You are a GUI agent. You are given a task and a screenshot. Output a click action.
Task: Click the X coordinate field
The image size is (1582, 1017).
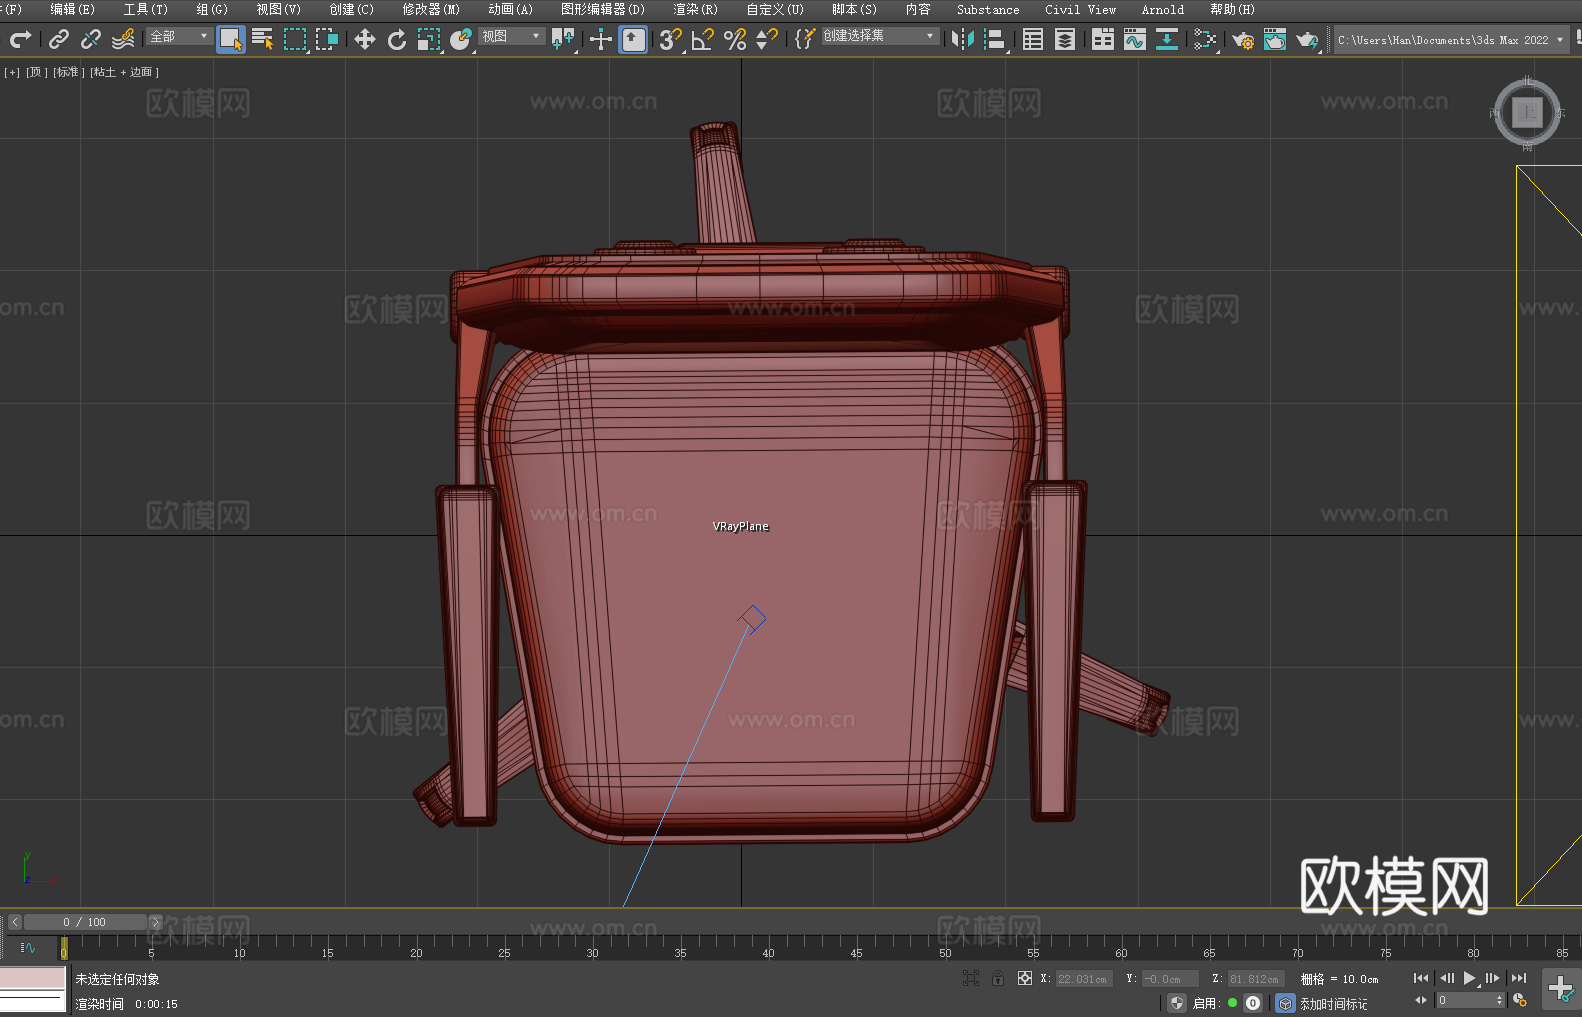[1084, 979]
